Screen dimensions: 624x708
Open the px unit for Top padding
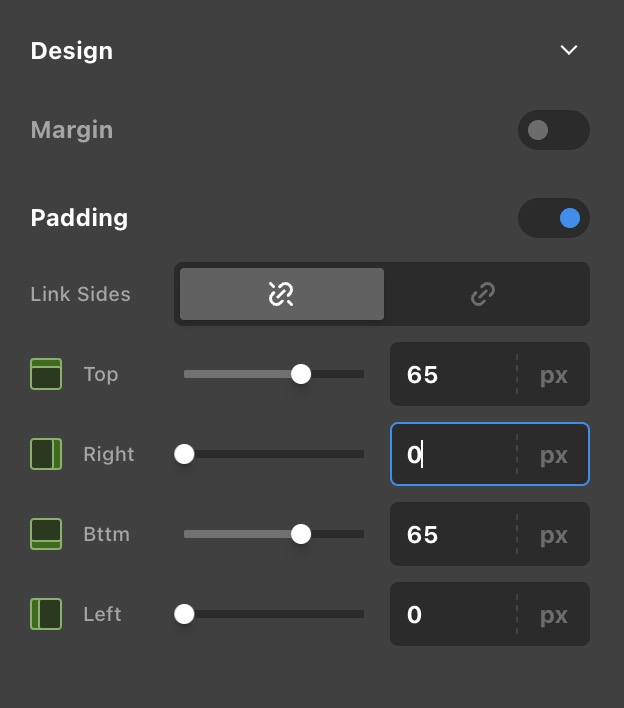point(553,375)
